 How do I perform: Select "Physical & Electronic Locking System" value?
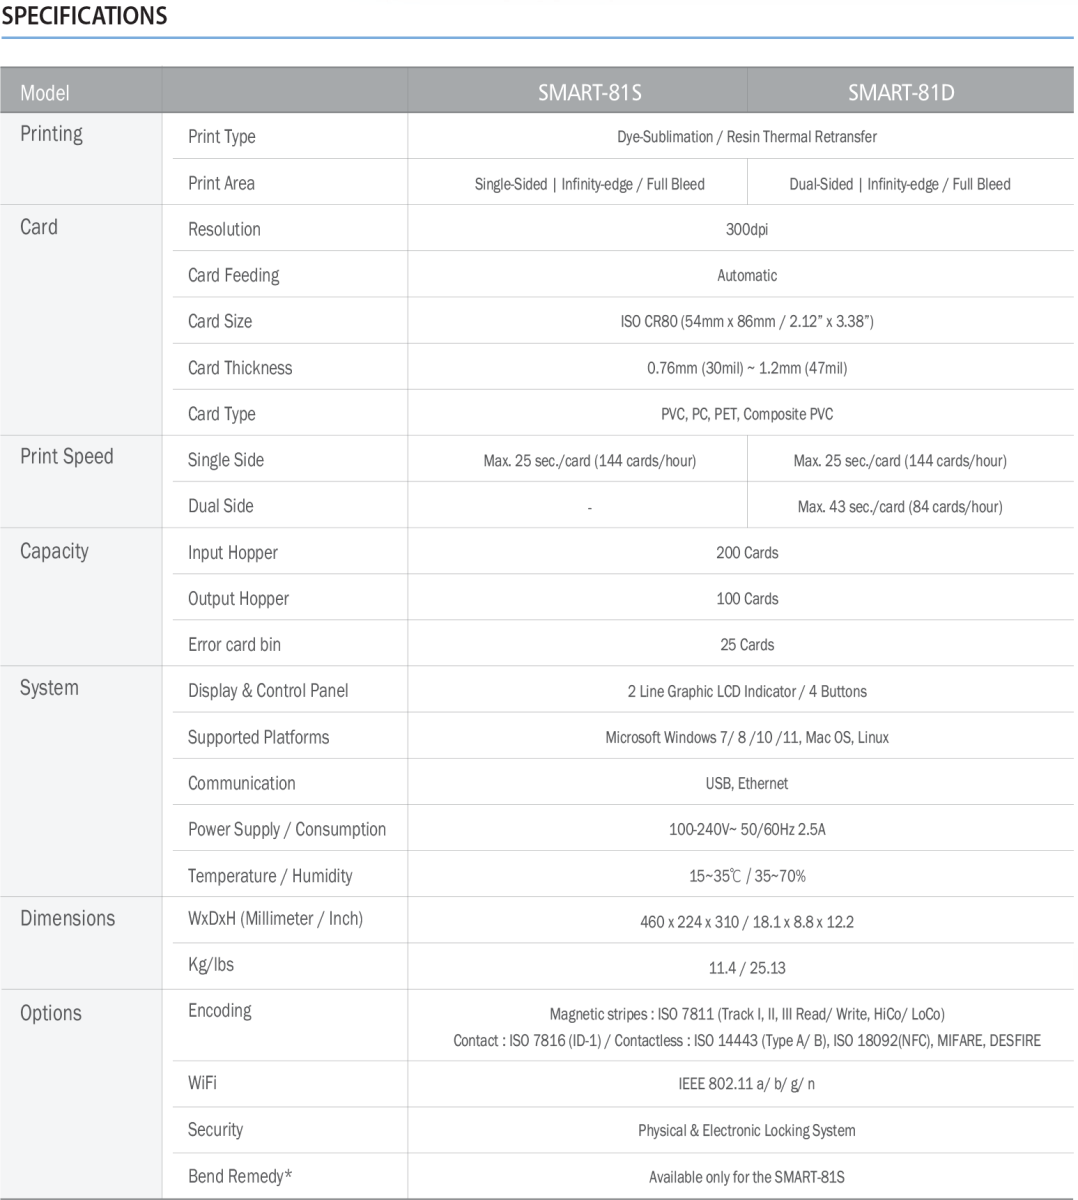[747, 1131]
